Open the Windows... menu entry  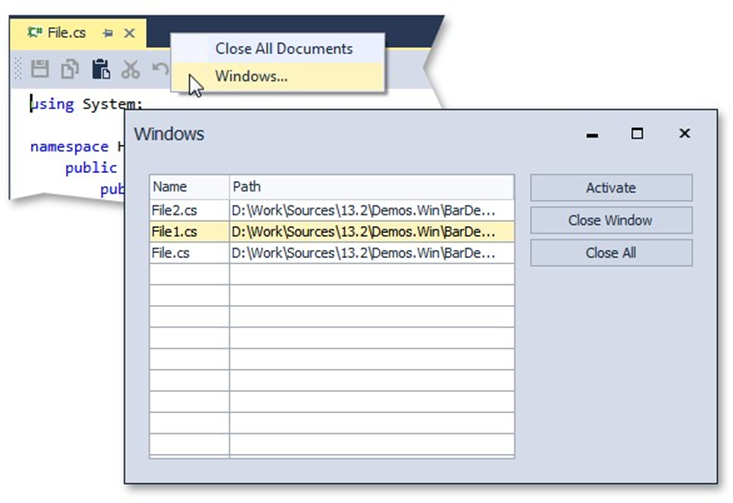[x=251, y=76]
